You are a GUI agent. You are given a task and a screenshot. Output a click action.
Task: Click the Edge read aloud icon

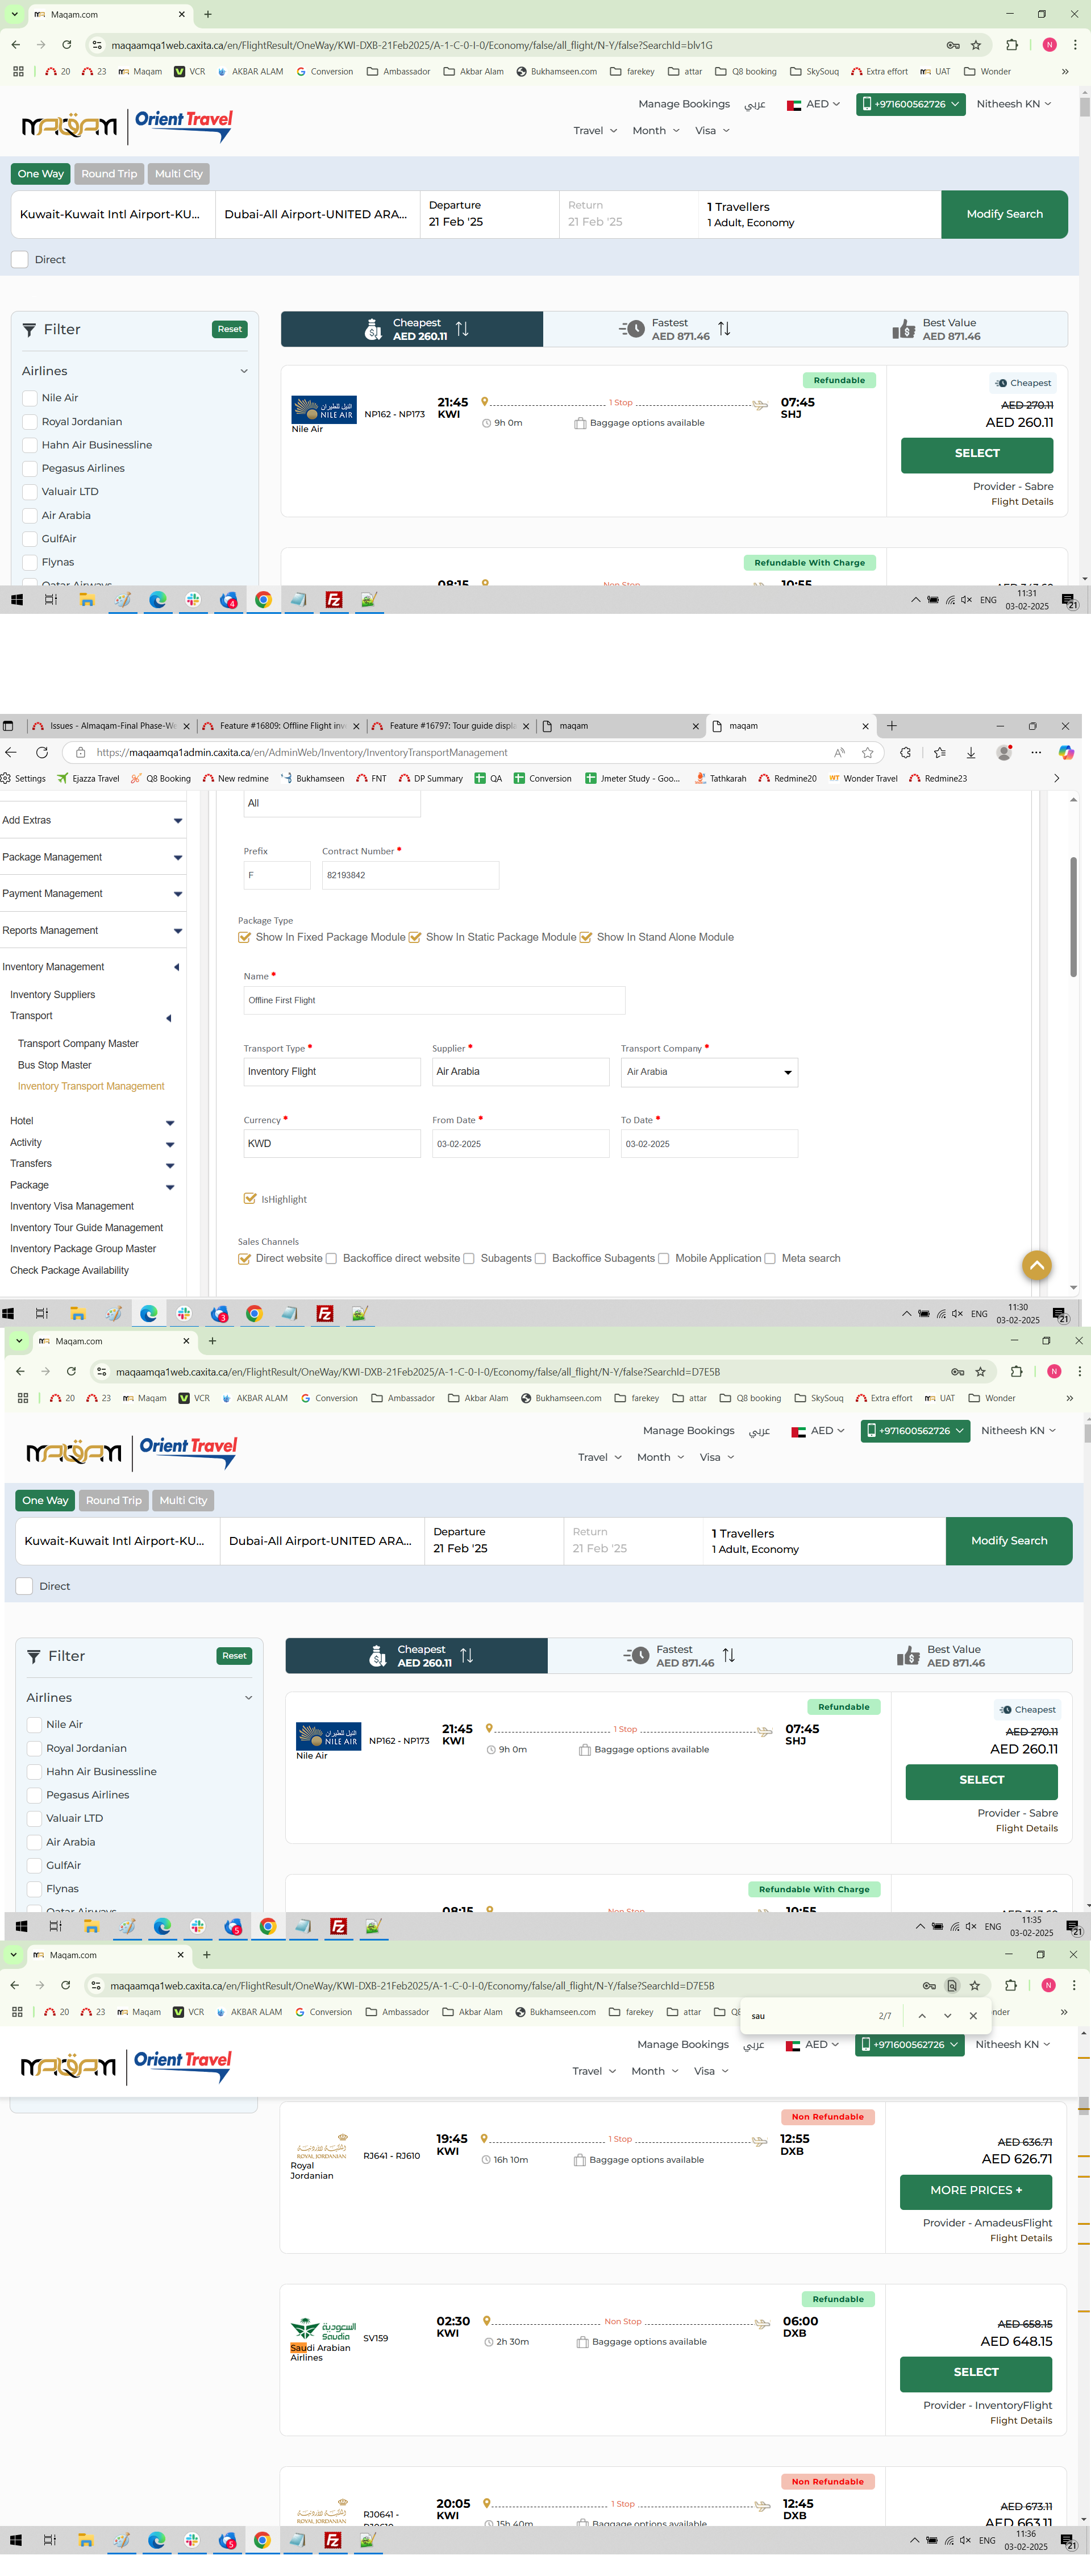pos(839,752)
